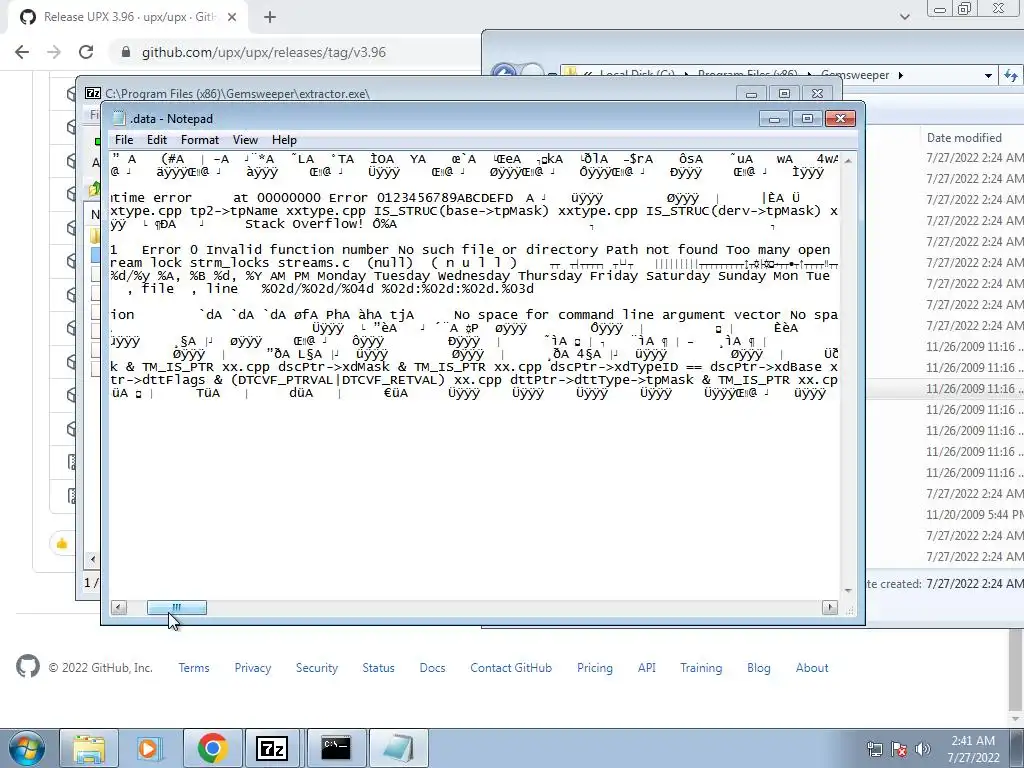Click the GitHub logo in page footer

tap(27, 667)
